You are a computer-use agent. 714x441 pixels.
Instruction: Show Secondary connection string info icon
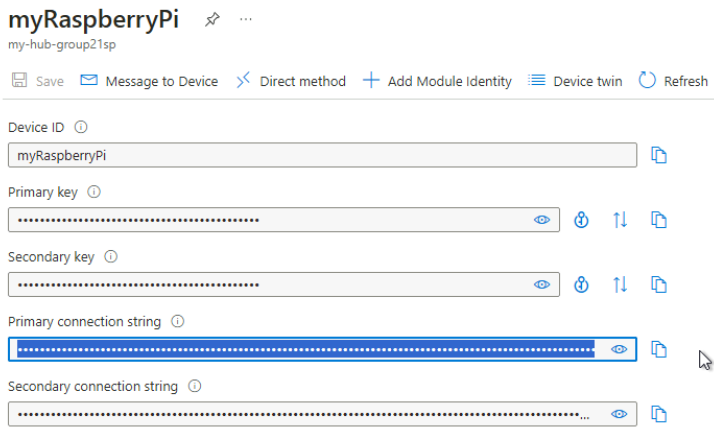pyautogui.click(x=194, y=386)
